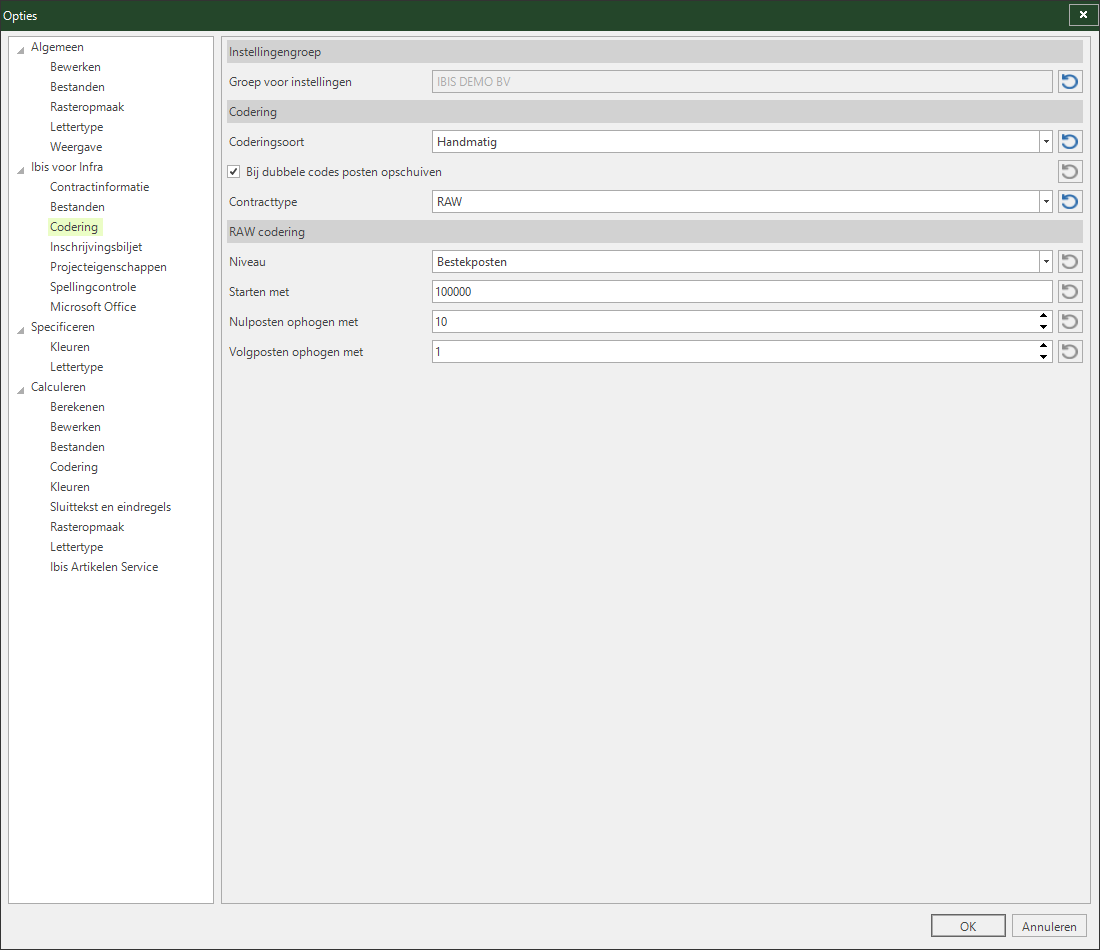The image size is (1100, 950).
Task: Open Berekenen under Calculeren
Action: tap(77, 407)
